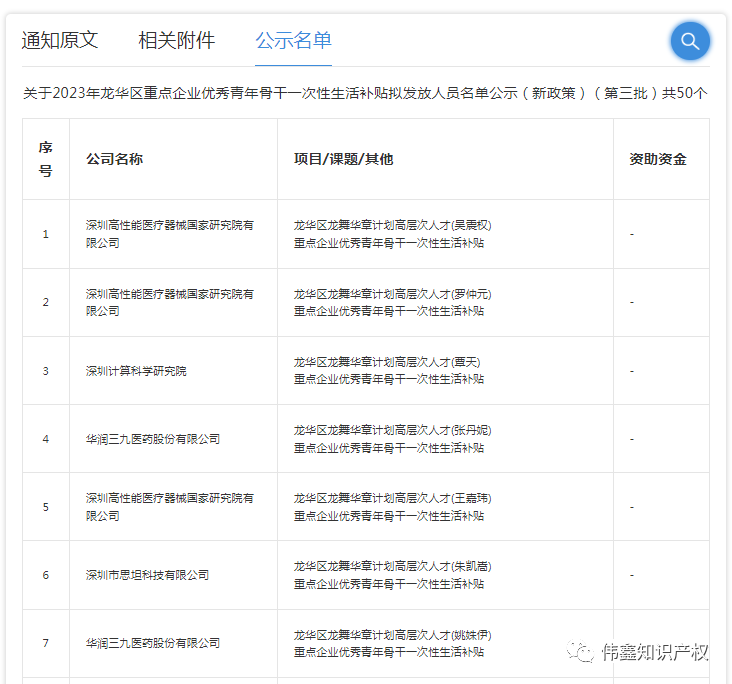The height and width of the screenshot is (684, 732).
Task: Open the 相关附件 tab
Action: [x=176, y=41]
